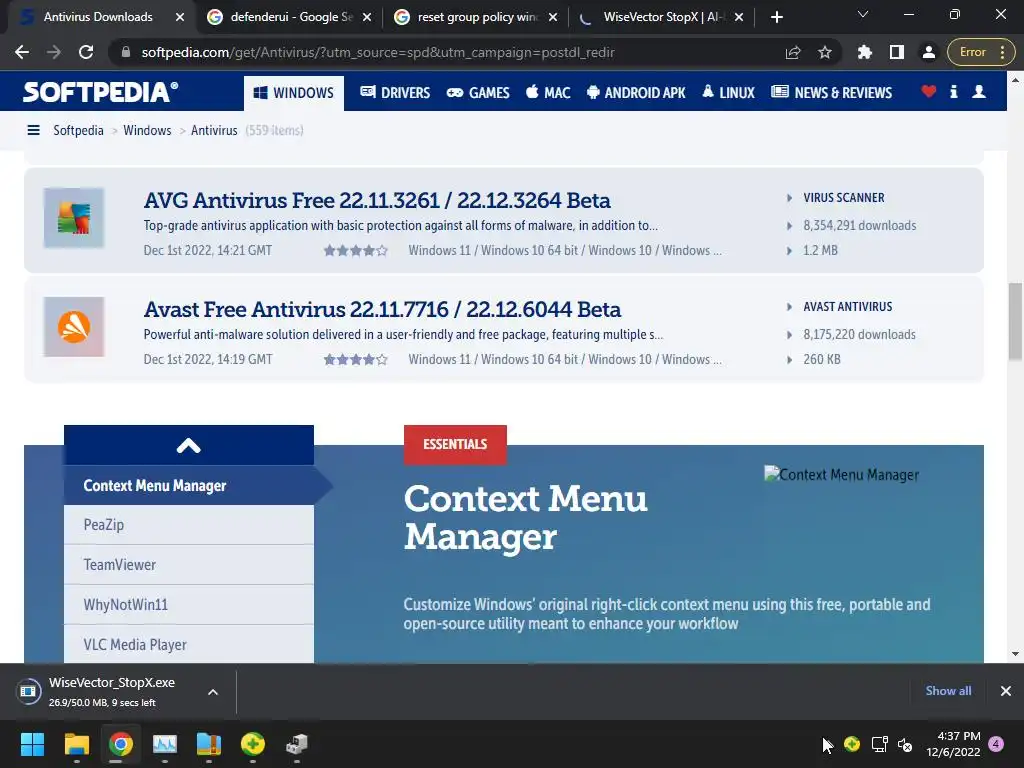Click the Softpedia info icon
Viewport: 1024px width, 768px height.
click(953, 91)
